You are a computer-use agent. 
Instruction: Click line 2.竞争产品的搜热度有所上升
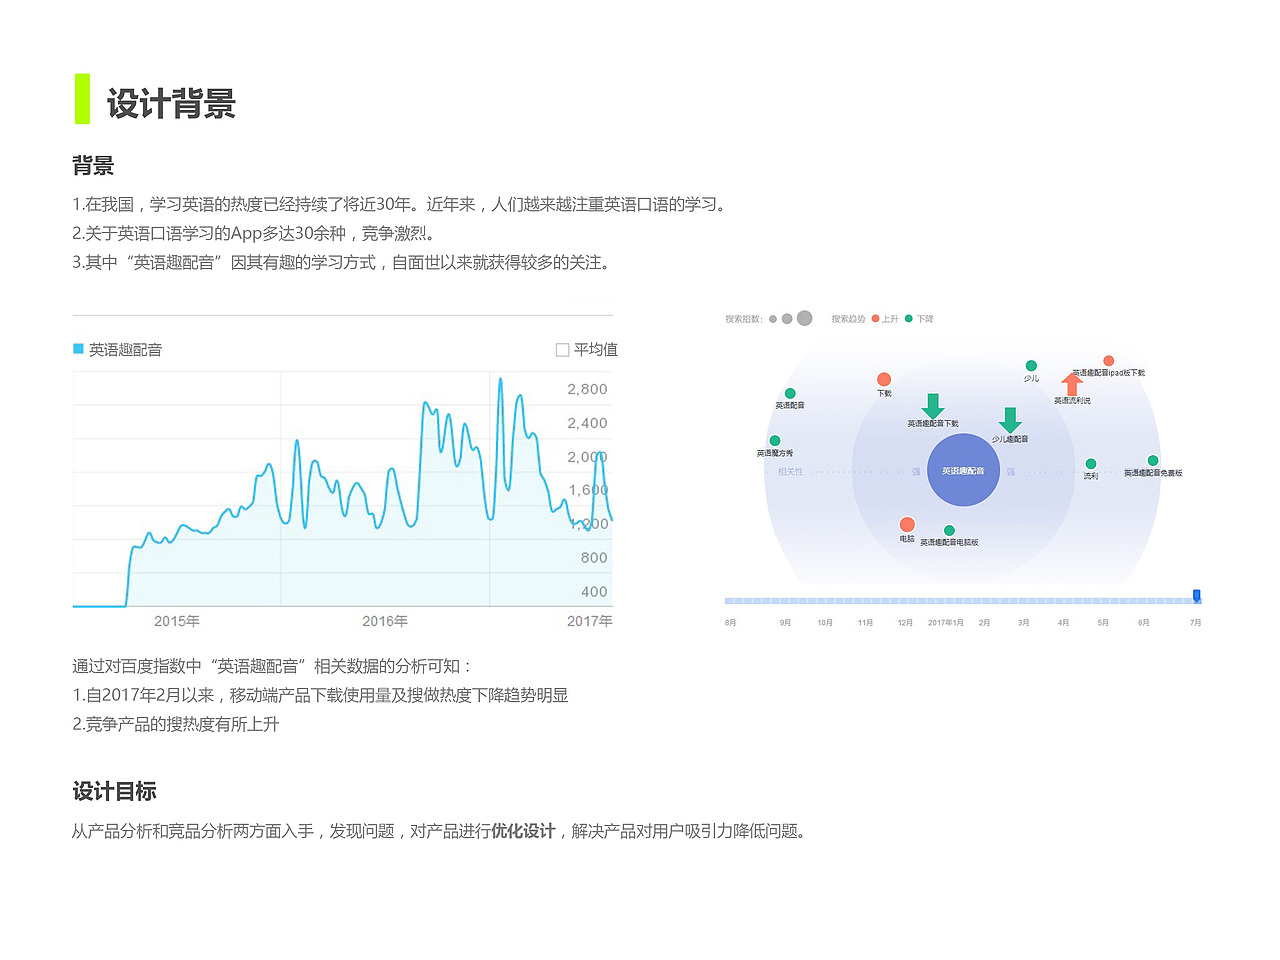coord(176,724)
